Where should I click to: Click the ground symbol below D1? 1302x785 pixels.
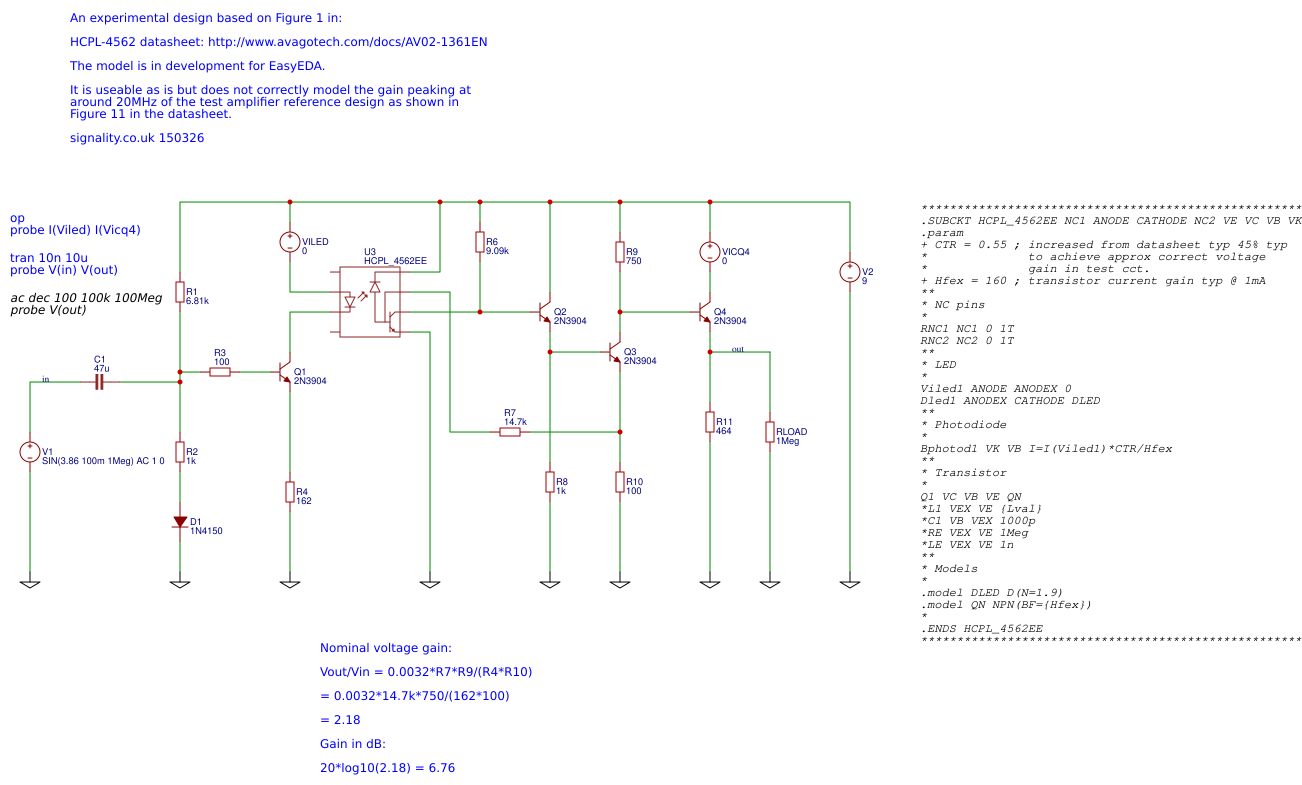(x=180, y=580)
